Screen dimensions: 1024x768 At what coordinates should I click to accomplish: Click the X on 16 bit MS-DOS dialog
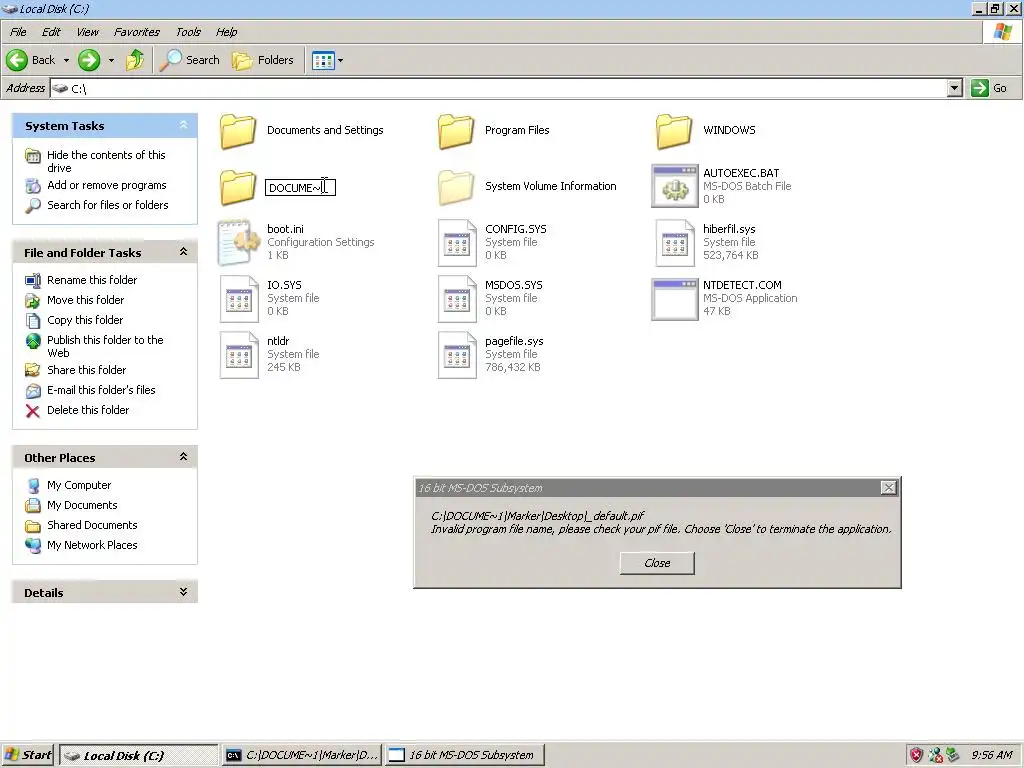[888, 488]
